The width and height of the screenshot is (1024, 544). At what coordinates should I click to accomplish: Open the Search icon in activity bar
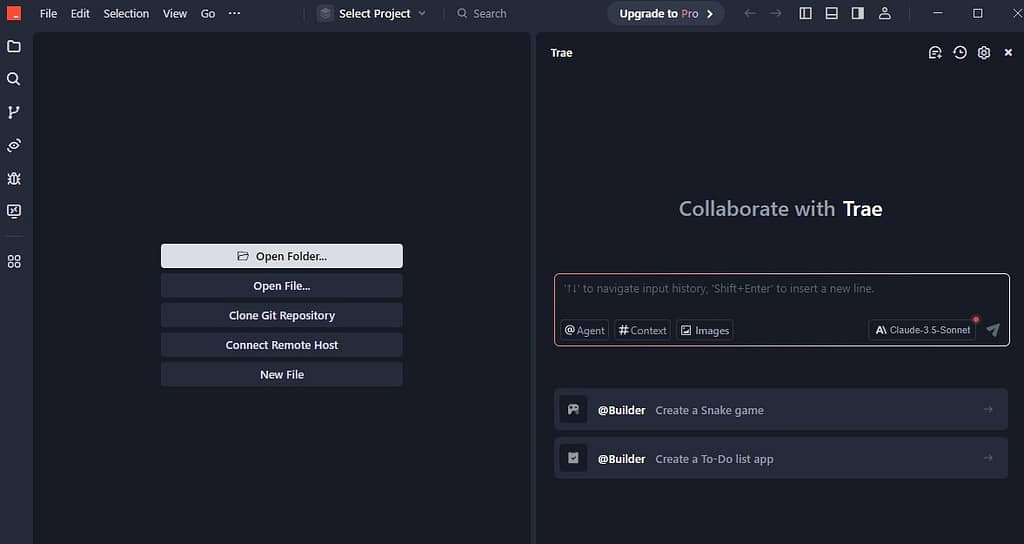pyautogui.click(x=14, y=79)
